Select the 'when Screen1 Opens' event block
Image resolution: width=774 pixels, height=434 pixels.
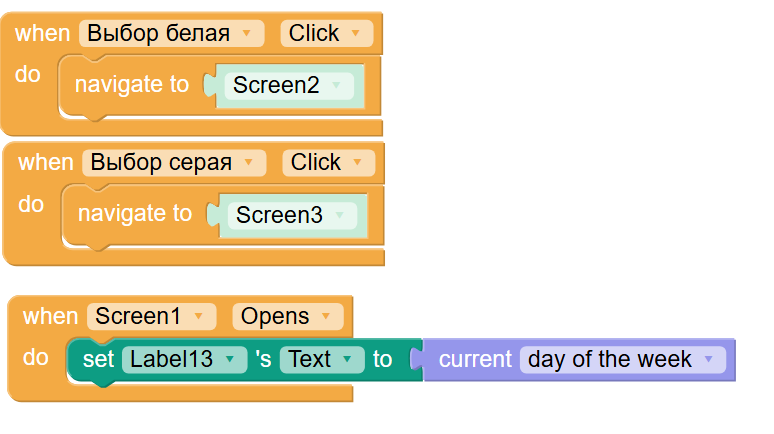(49, 317)
